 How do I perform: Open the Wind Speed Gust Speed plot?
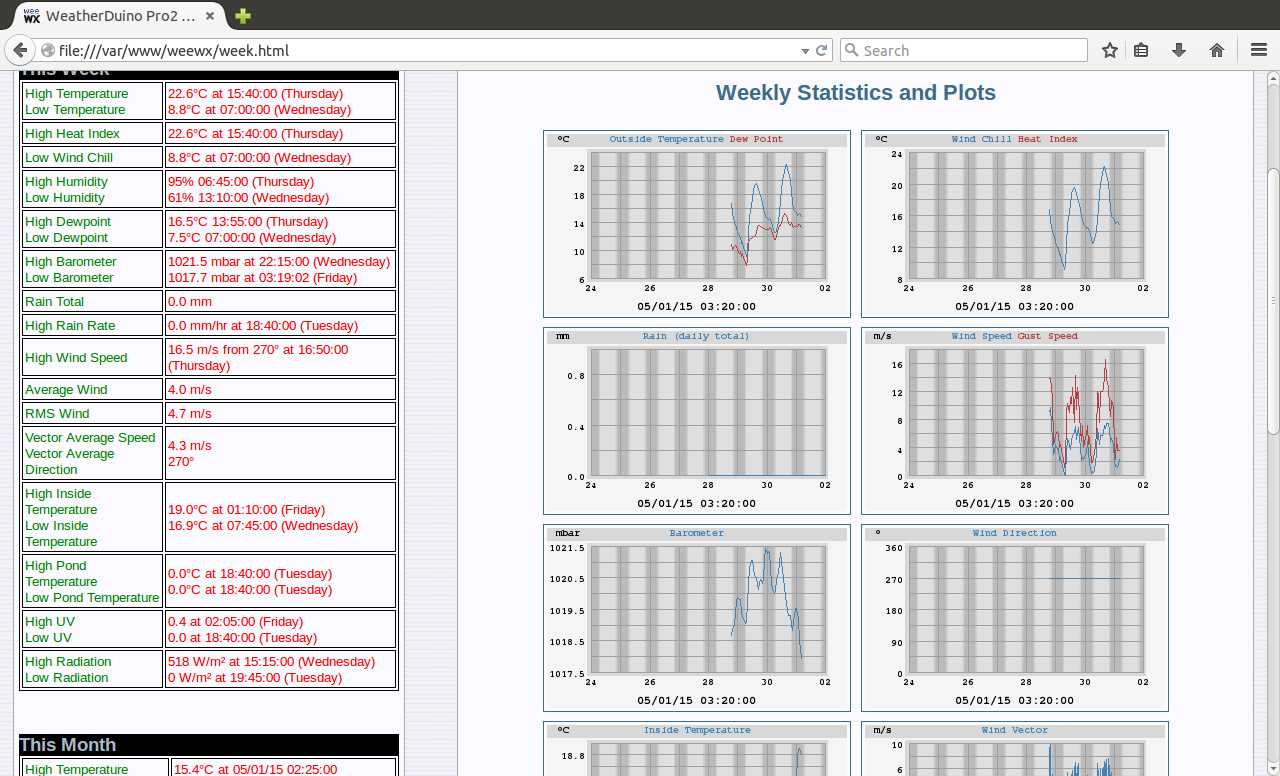pyautogui.click(x=1015, y=421)
